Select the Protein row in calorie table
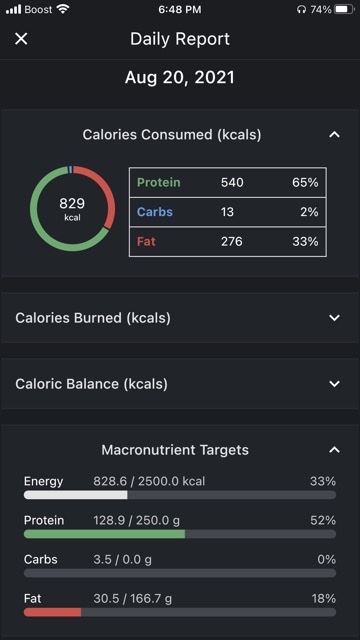Viewport: 360px width, 640px height. pos(228,182)
